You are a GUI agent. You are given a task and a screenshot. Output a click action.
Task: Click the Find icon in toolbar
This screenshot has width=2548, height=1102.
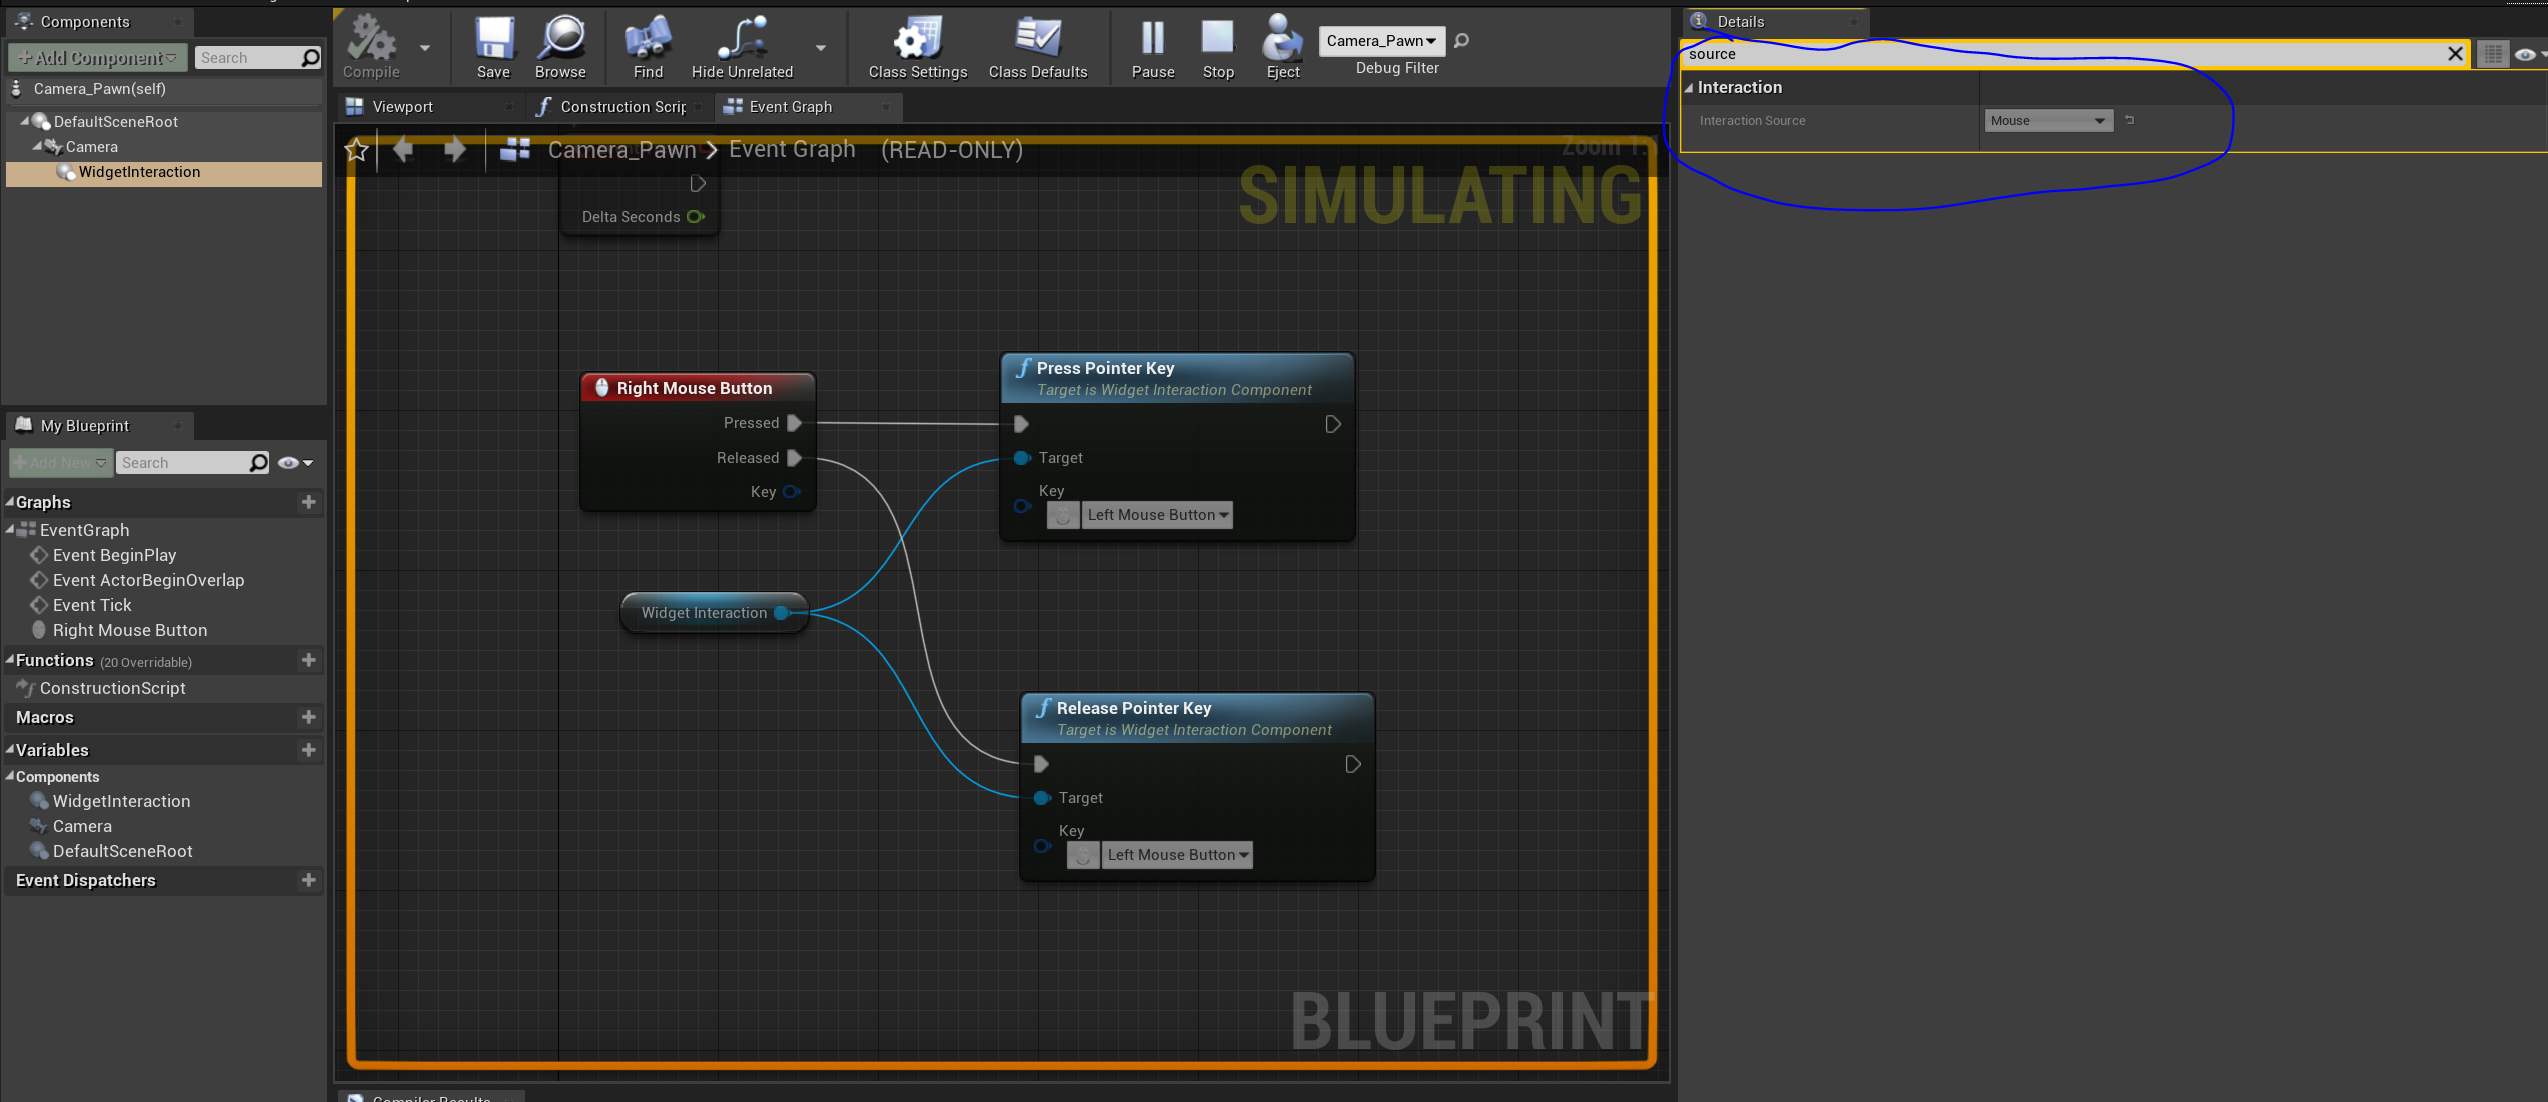click(x=647, y=40)
